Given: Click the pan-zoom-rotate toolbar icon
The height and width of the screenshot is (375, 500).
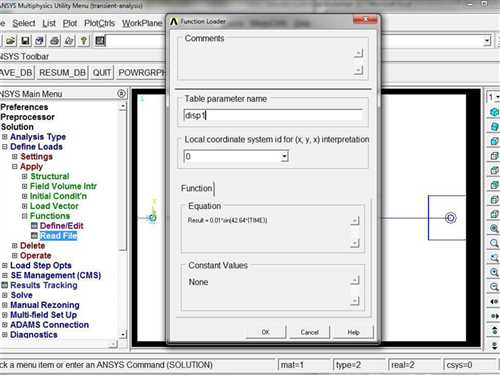Looking at the screenshot, I should (x=40, y=41).
